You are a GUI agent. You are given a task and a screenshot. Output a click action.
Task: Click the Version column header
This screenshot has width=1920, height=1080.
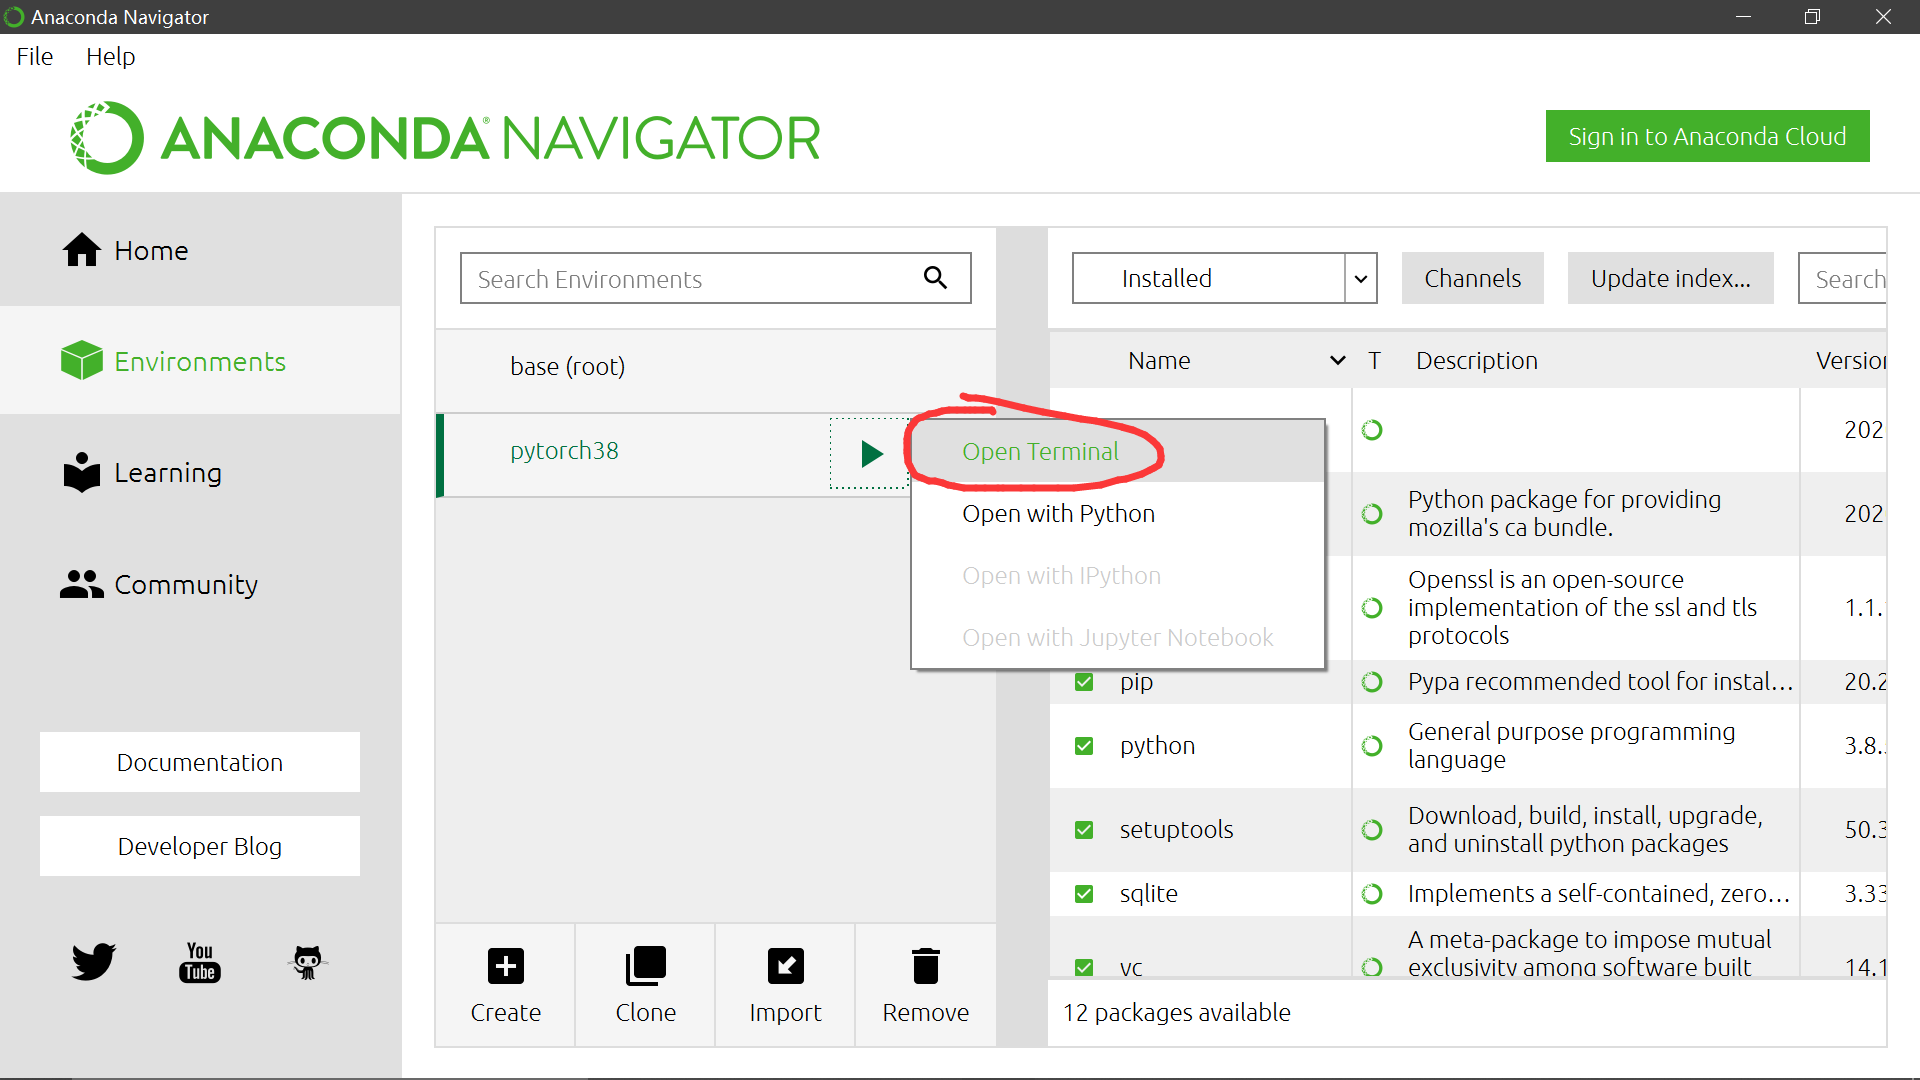tap(1851, 361)
